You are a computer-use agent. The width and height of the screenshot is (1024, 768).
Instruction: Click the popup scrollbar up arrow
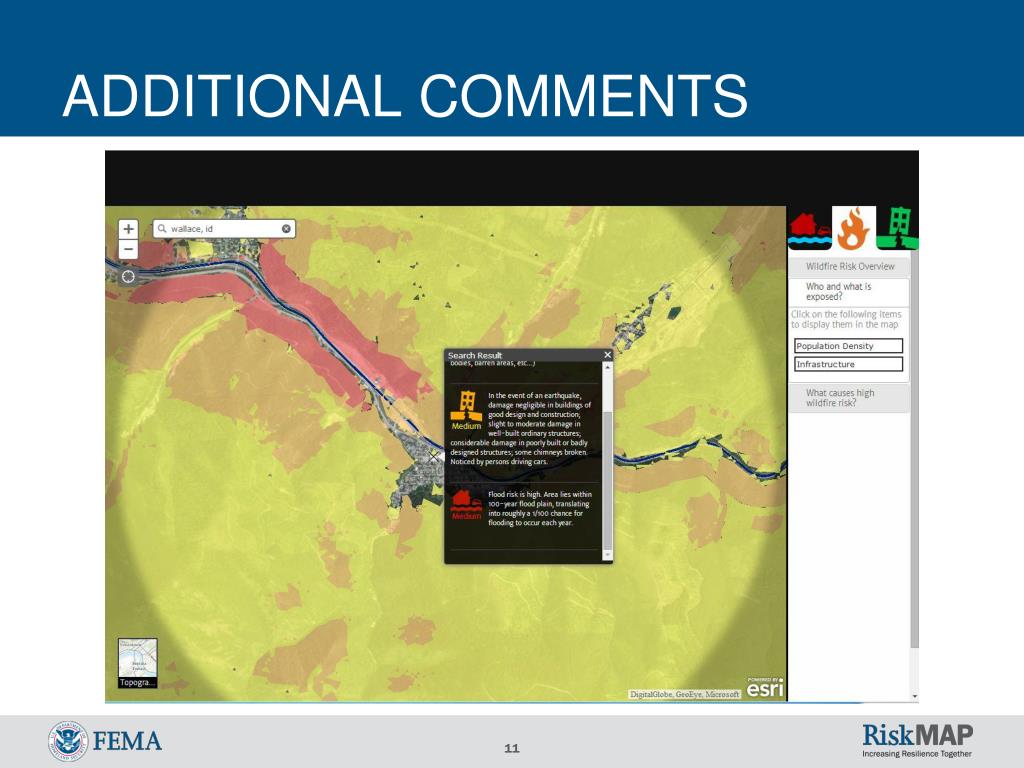pos(607,368)
